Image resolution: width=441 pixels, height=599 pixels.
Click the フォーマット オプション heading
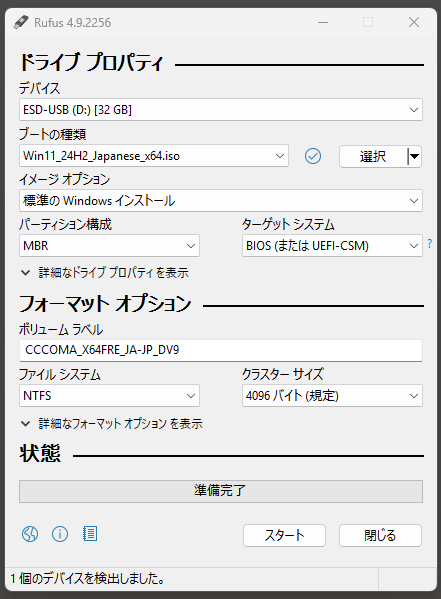tap(105, 303)
